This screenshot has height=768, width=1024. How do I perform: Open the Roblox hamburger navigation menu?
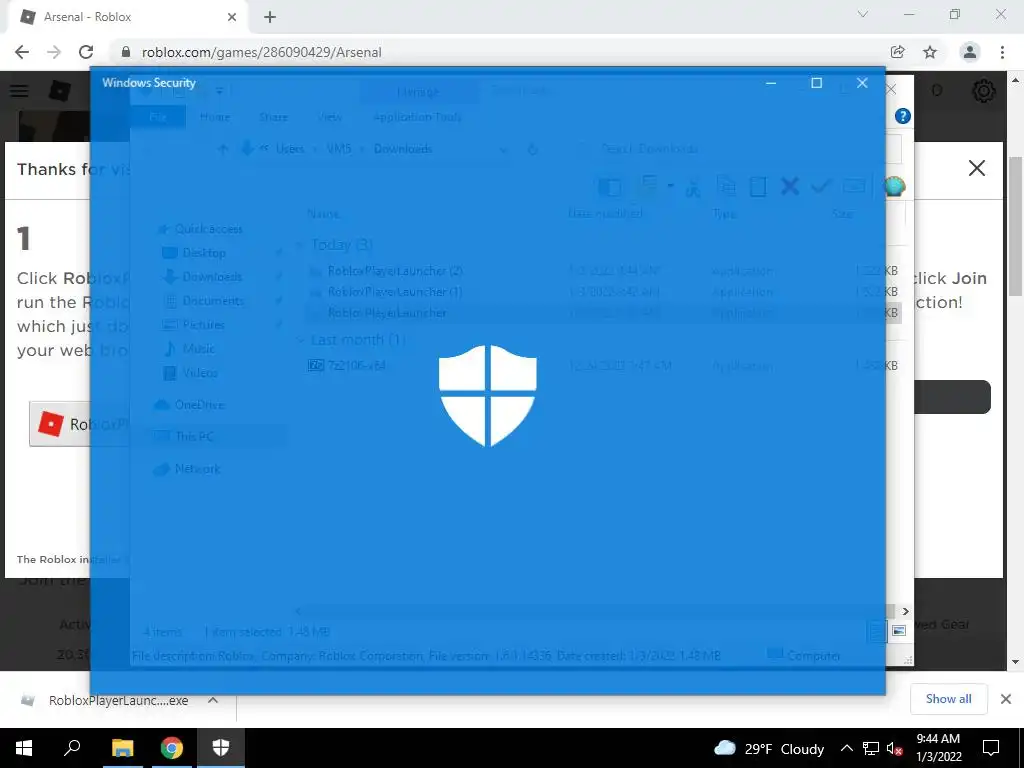coord(19,91)
